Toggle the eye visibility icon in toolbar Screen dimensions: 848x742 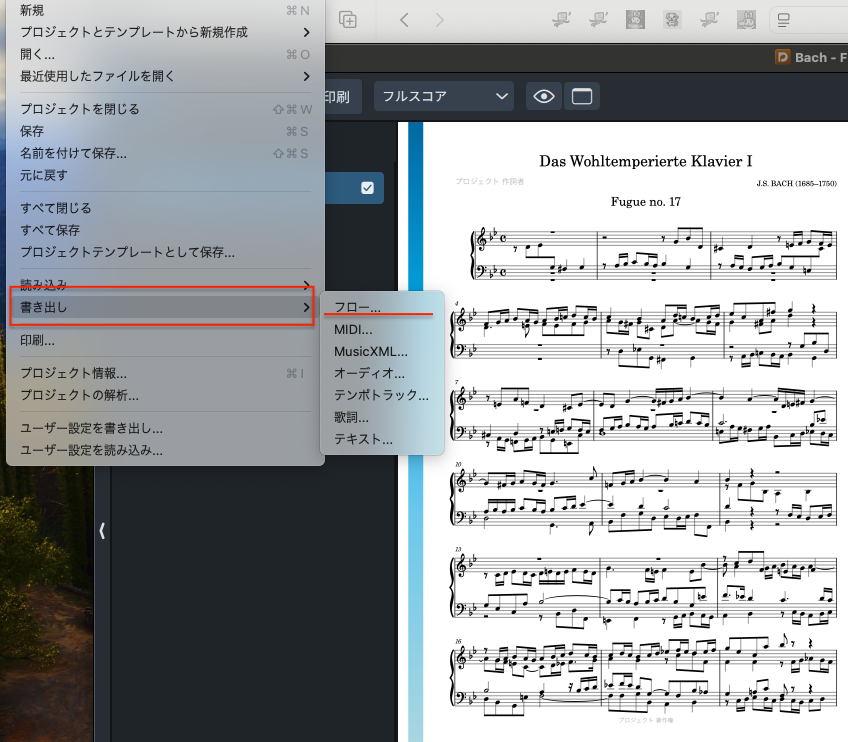click(544, 97)
